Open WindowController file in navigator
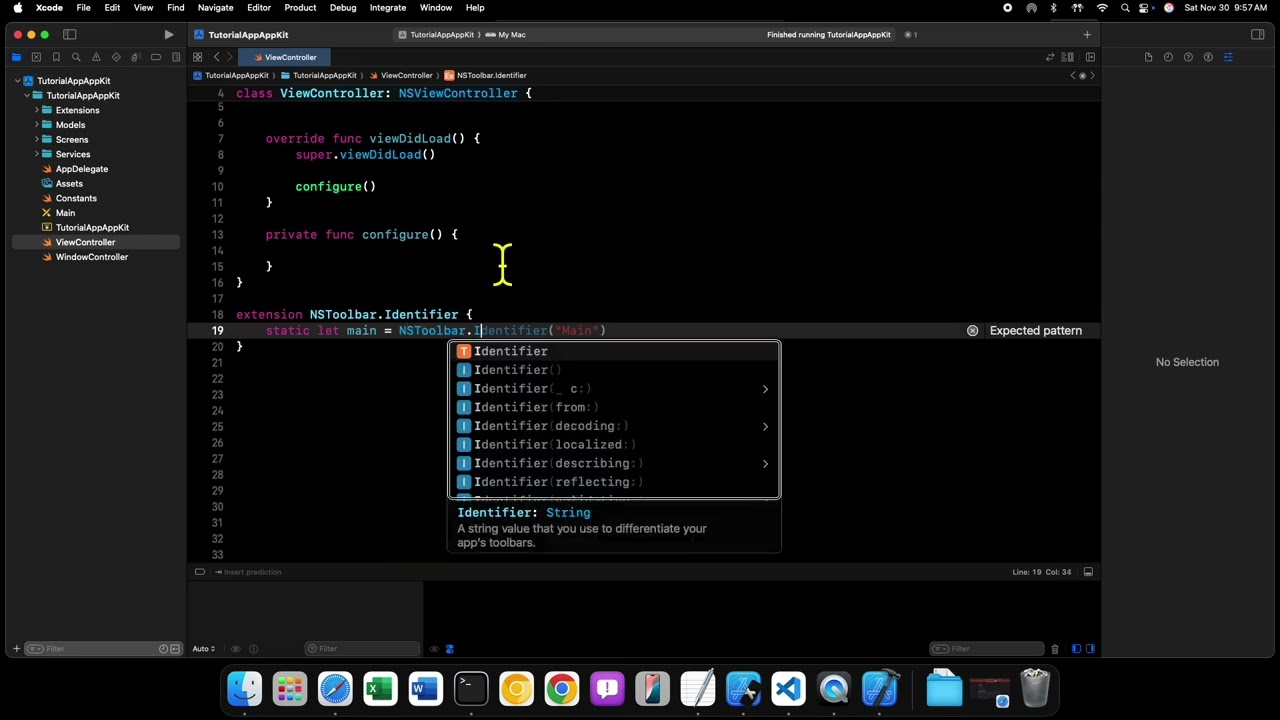1280x720 pixels. [91, 257]
